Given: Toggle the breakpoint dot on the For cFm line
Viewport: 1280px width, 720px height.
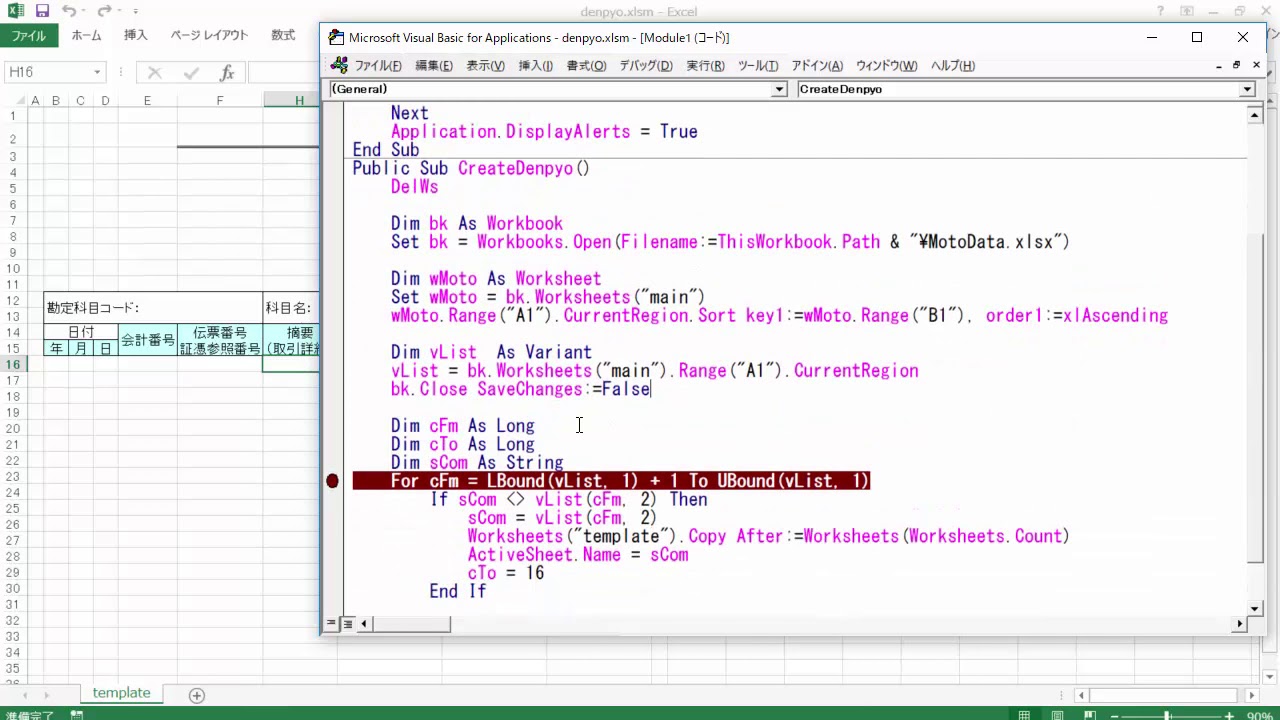Looking at the screenshot, I should [333, 481].
